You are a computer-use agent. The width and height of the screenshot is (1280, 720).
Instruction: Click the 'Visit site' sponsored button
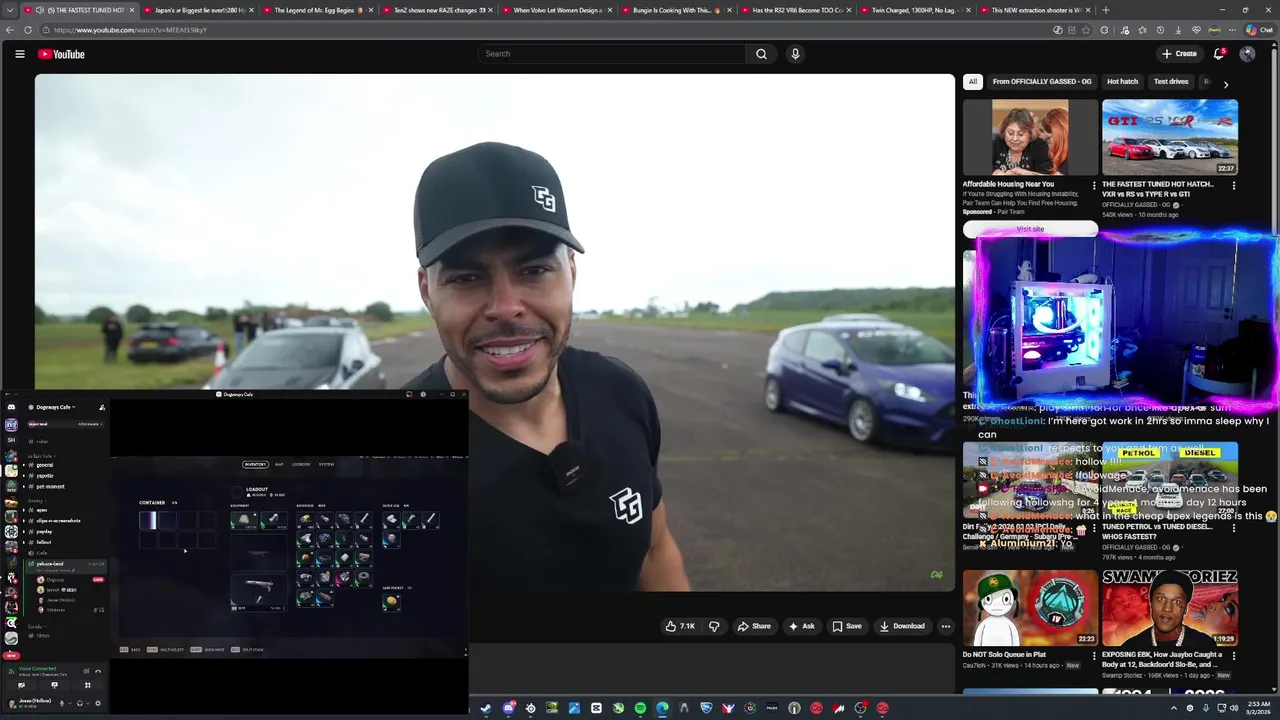1030,229
